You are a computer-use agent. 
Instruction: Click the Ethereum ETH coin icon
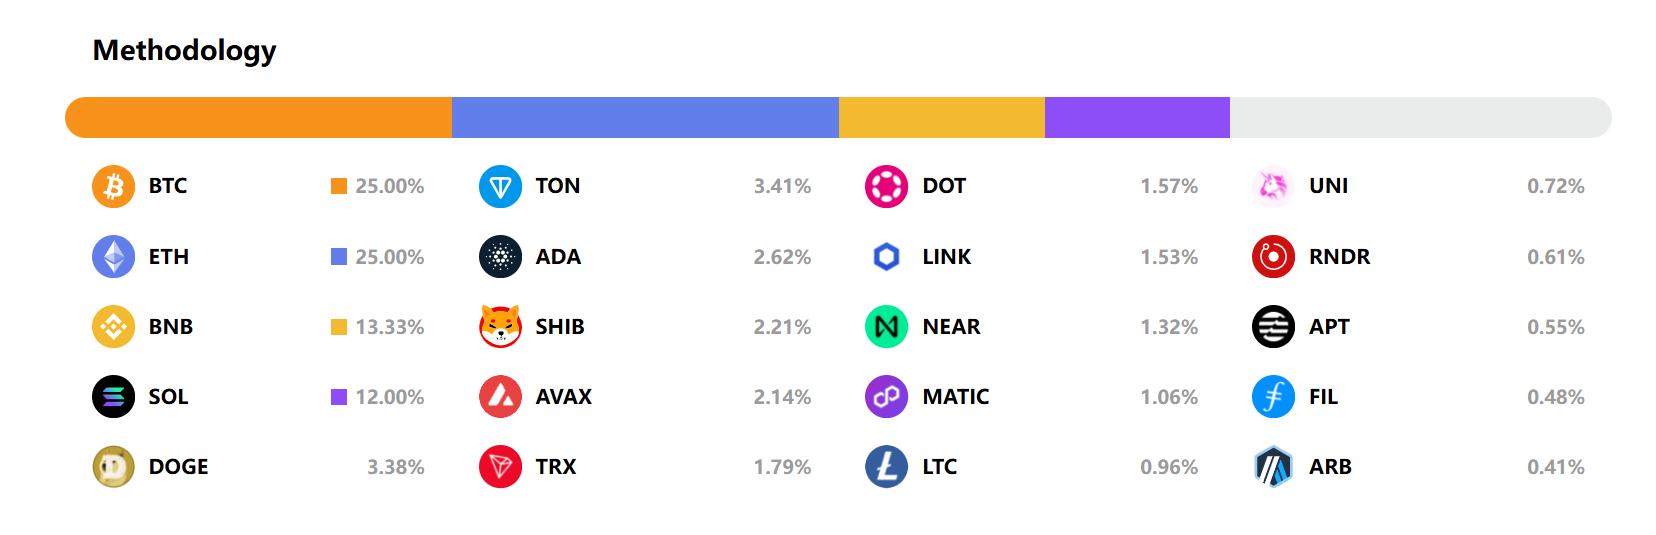[x=113, y=257]
